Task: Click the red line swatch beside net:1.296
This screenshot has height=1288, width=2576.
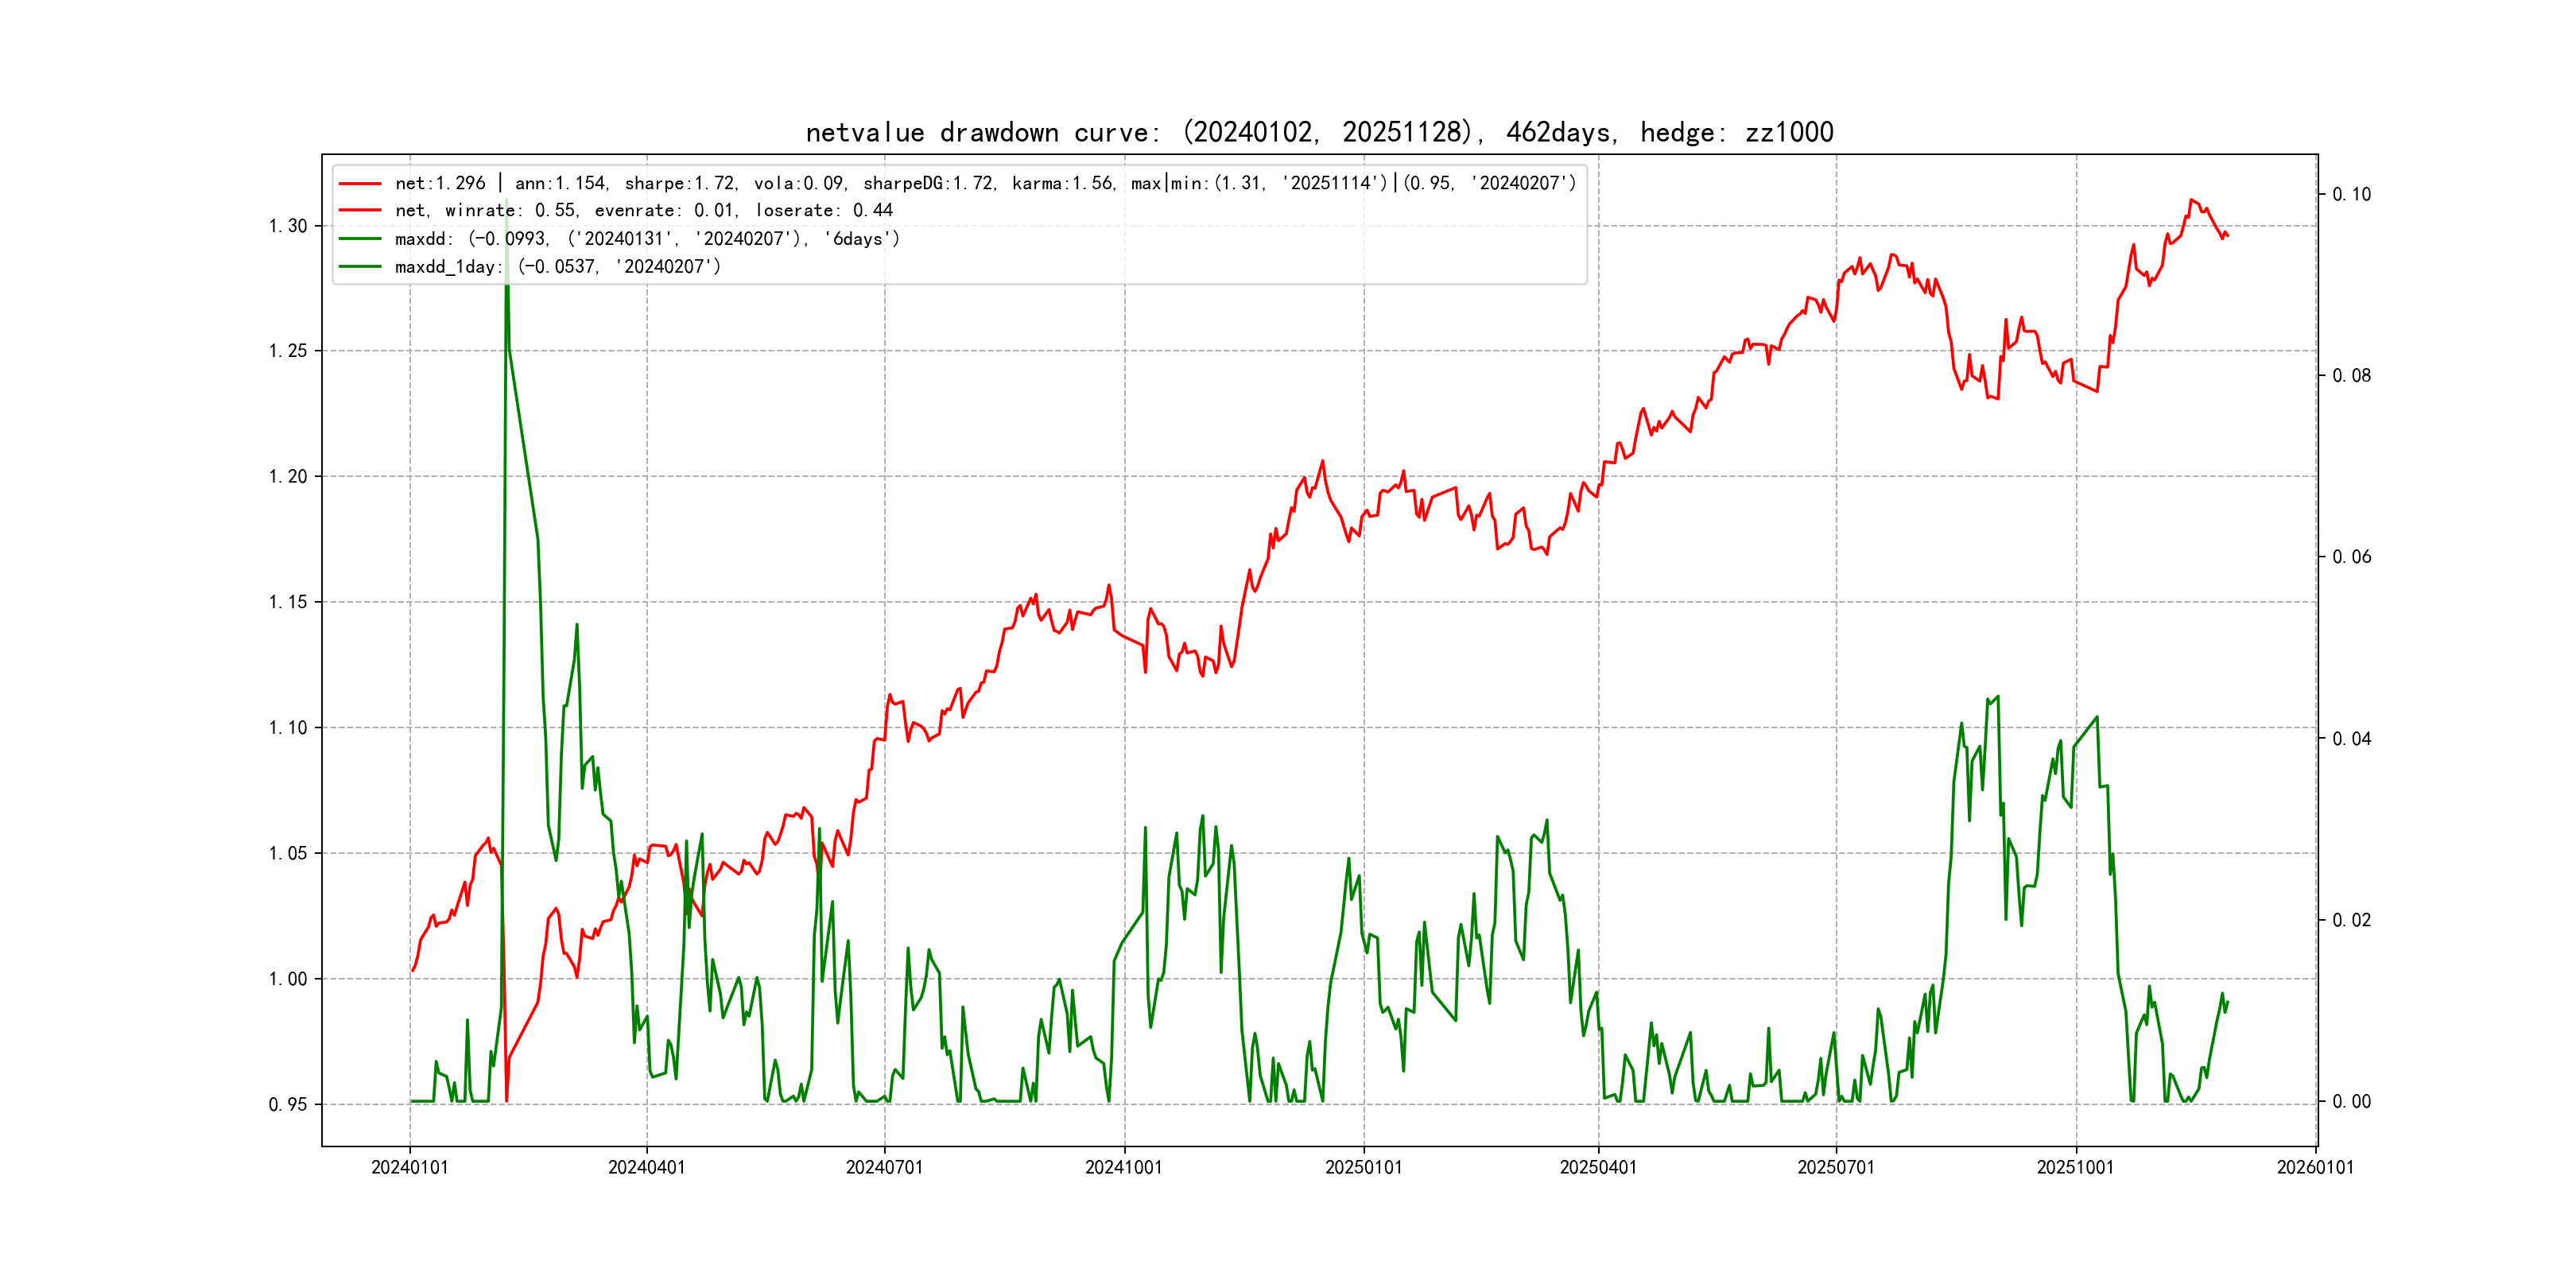Action: [360, 184]
